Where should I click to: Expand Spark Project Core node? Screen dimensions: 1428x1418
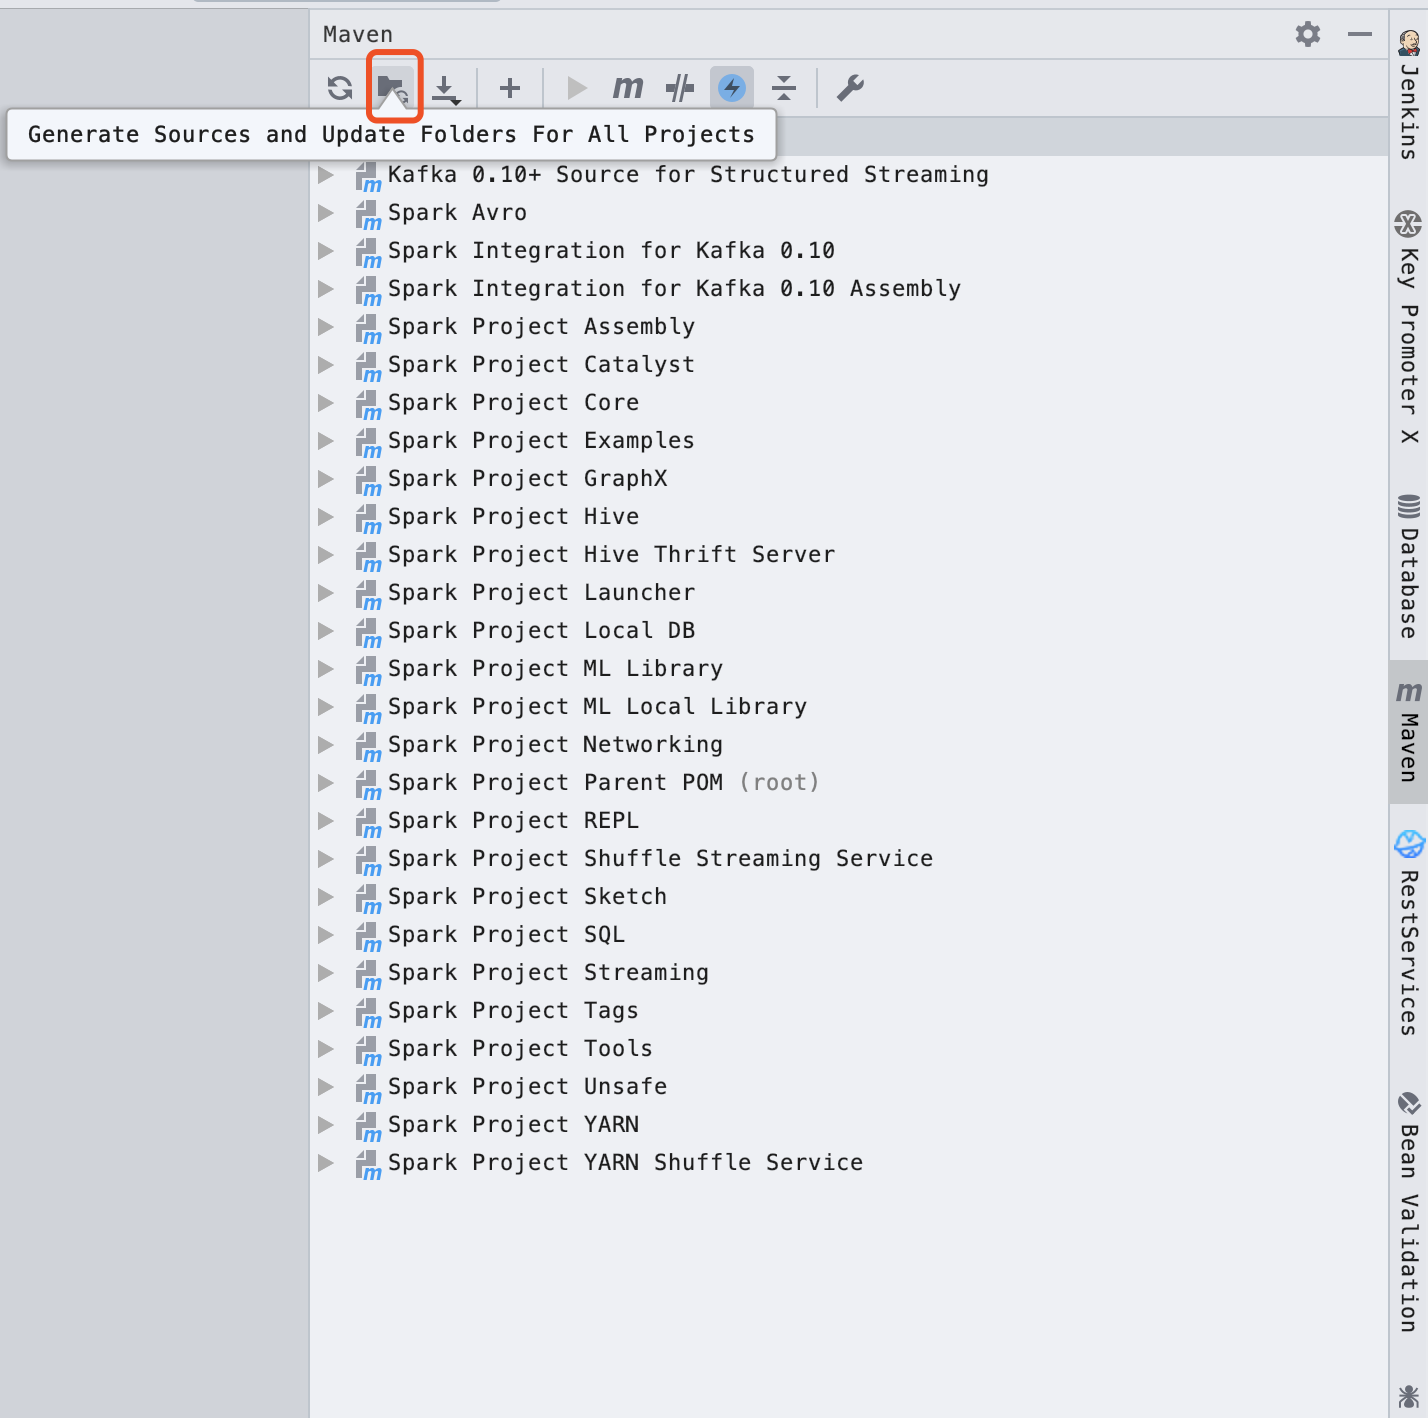326,403
